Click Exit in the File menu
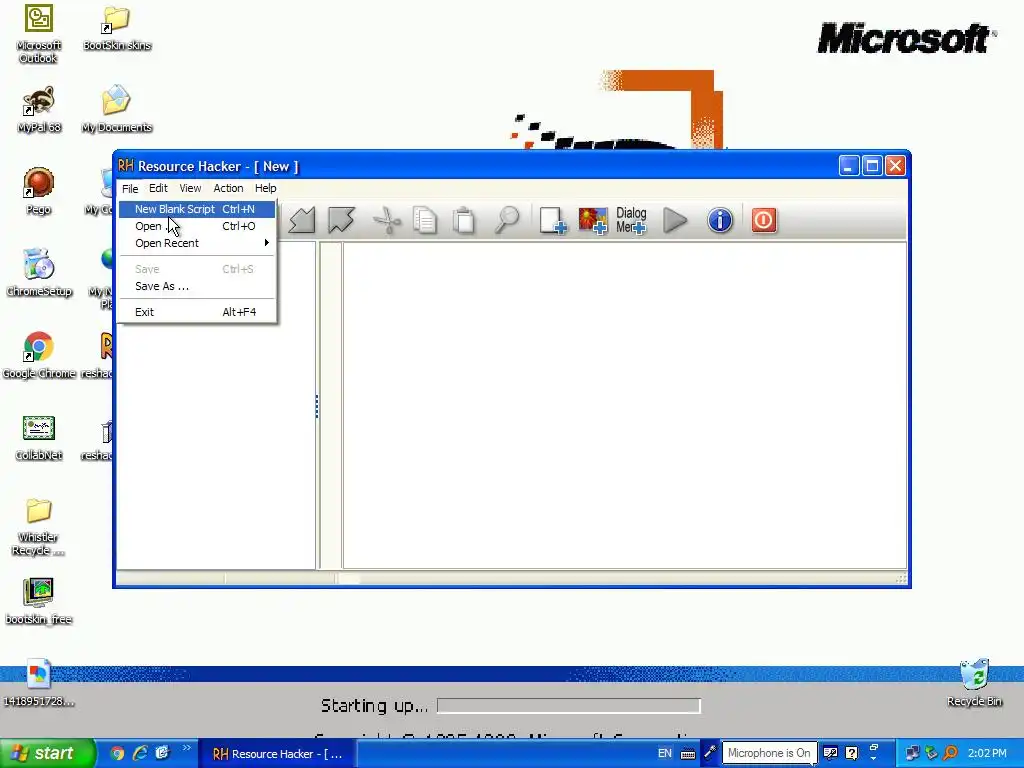 197,312
